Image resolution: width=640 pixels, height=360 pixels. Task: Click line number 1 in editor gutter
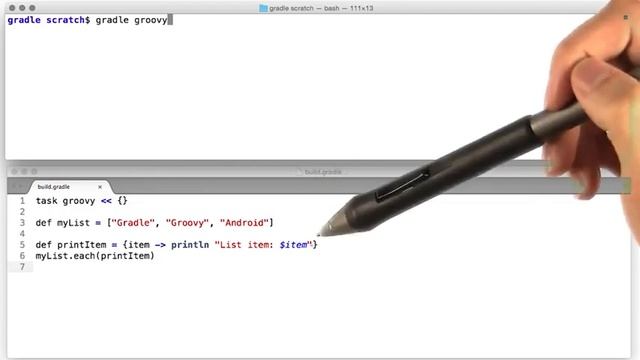pyautogui.click(x=22, y=201)
